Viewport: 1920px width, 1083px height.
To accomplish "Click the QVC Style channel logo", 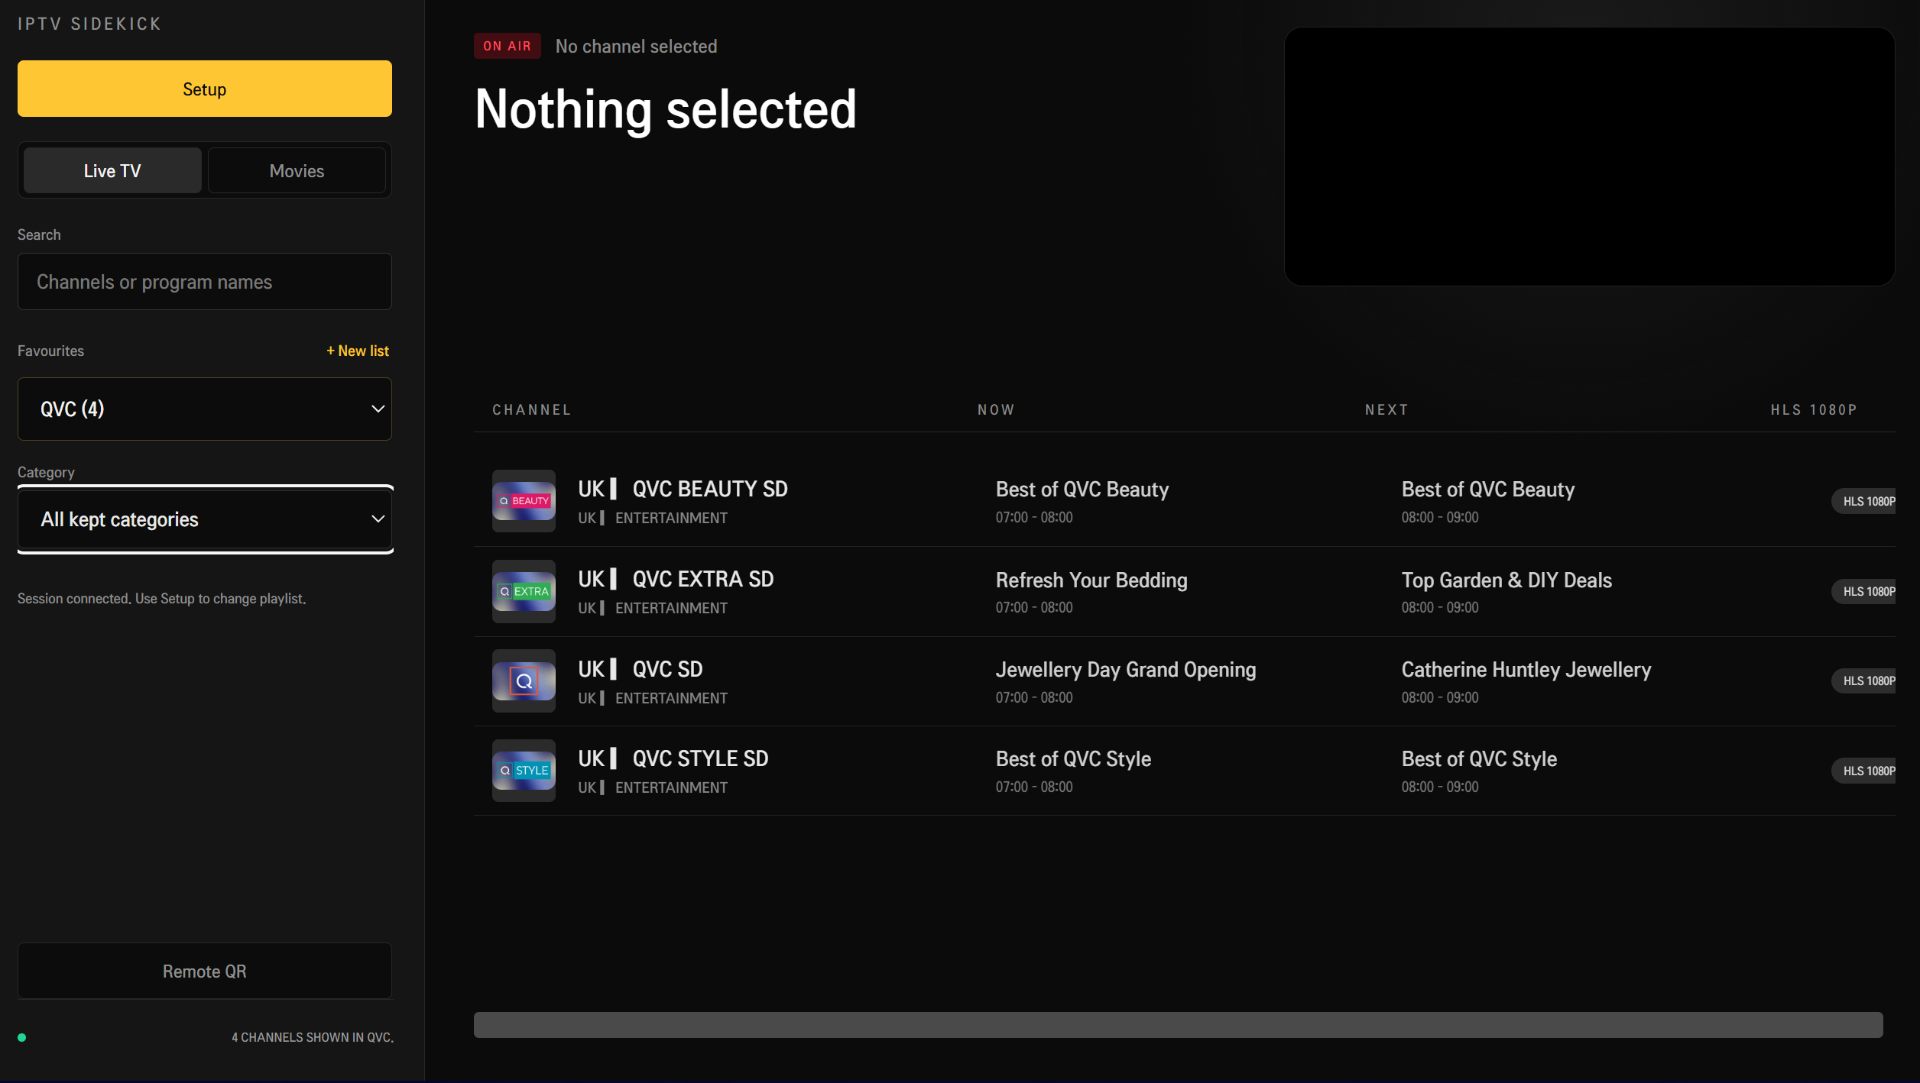I will coord(523,770).
